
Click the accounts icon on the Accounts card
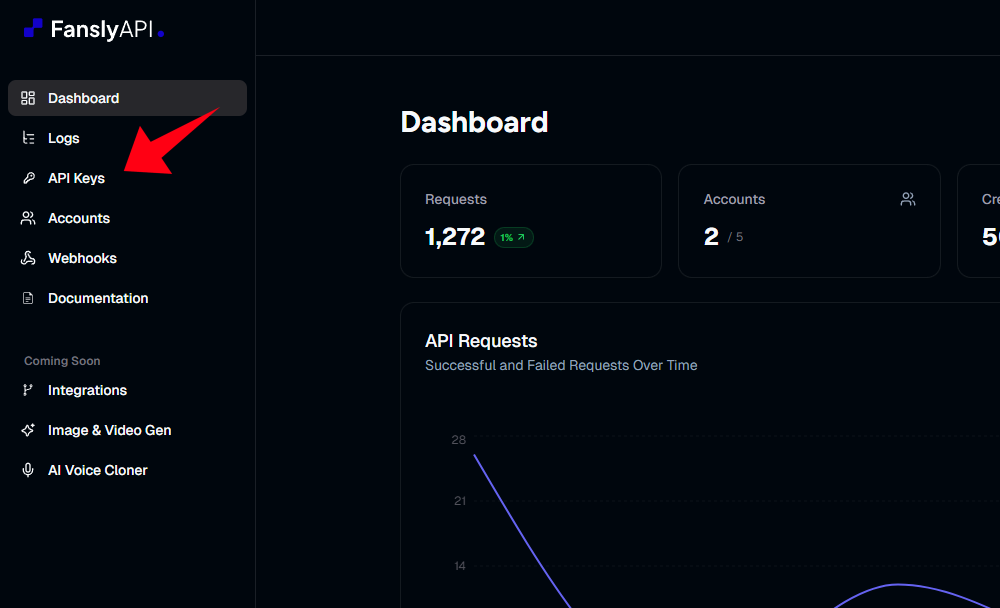[x=908, y=198]
